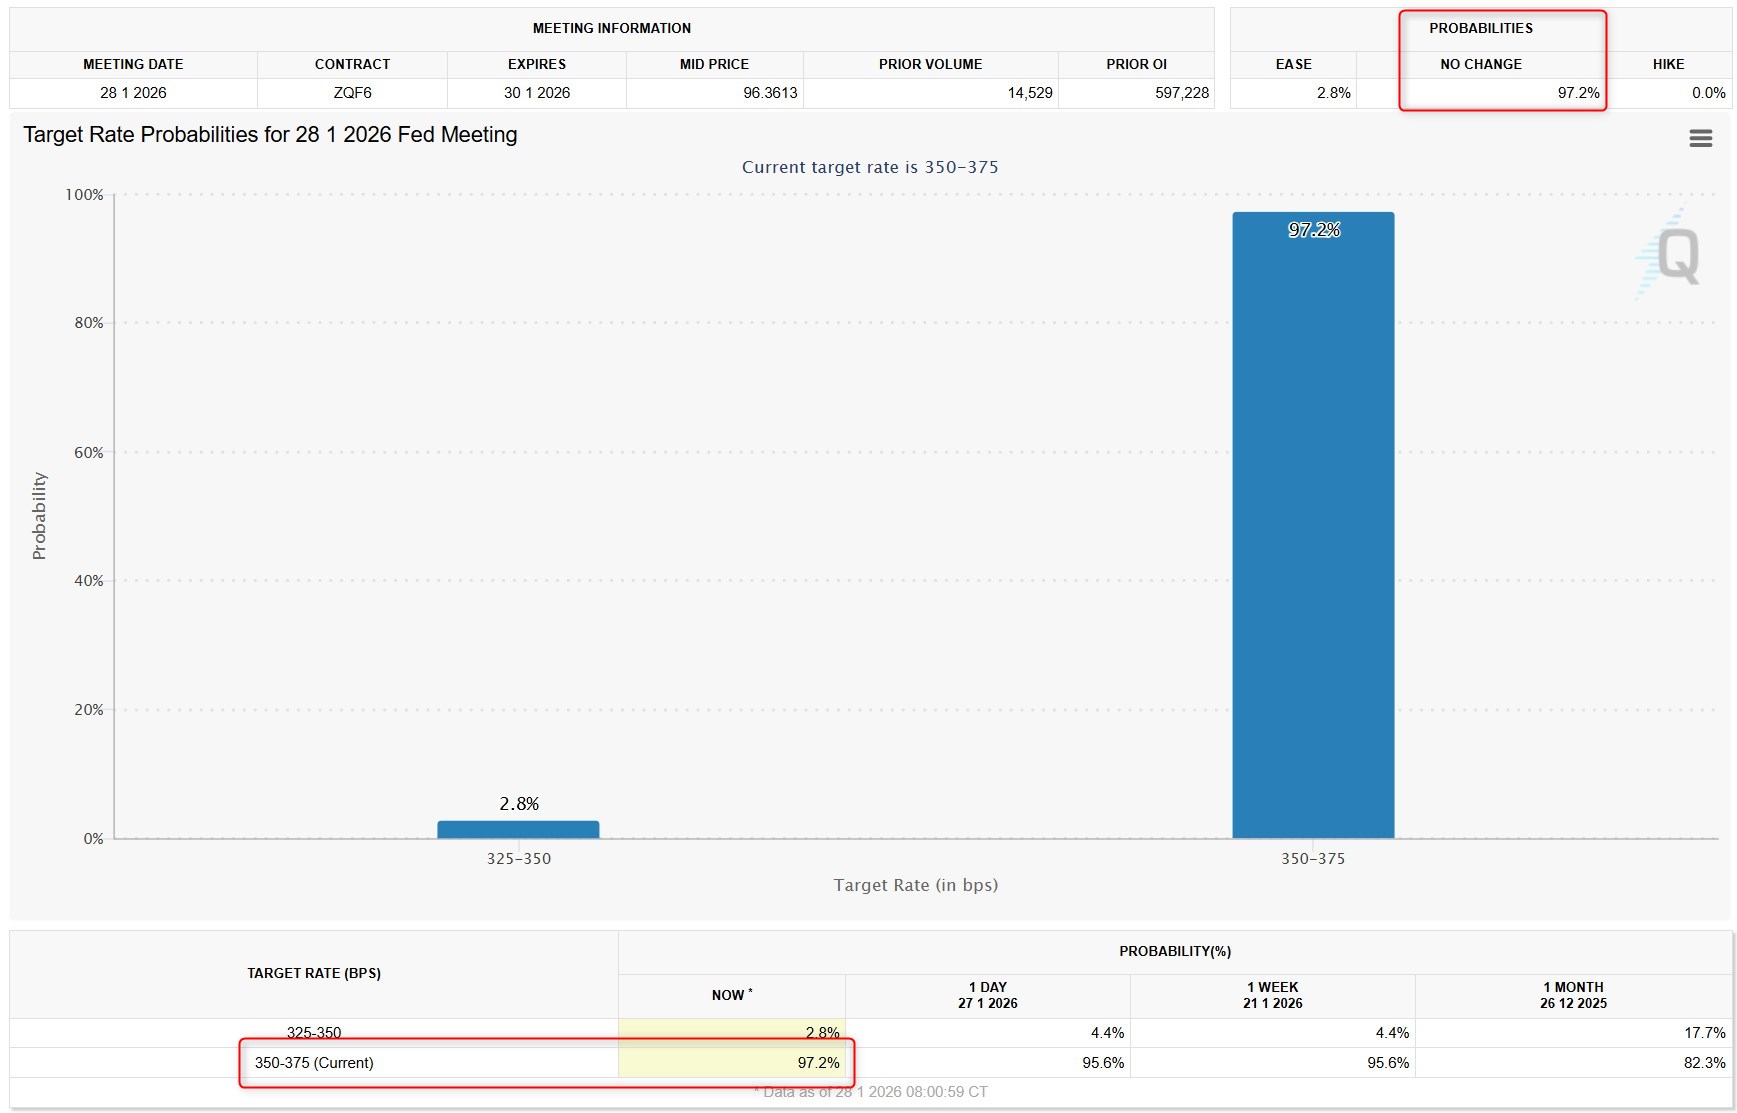Click the 350-375 x-axis label
Image resolution: width=1737 pixels, height=1113 pixels.
[1312, 859]
